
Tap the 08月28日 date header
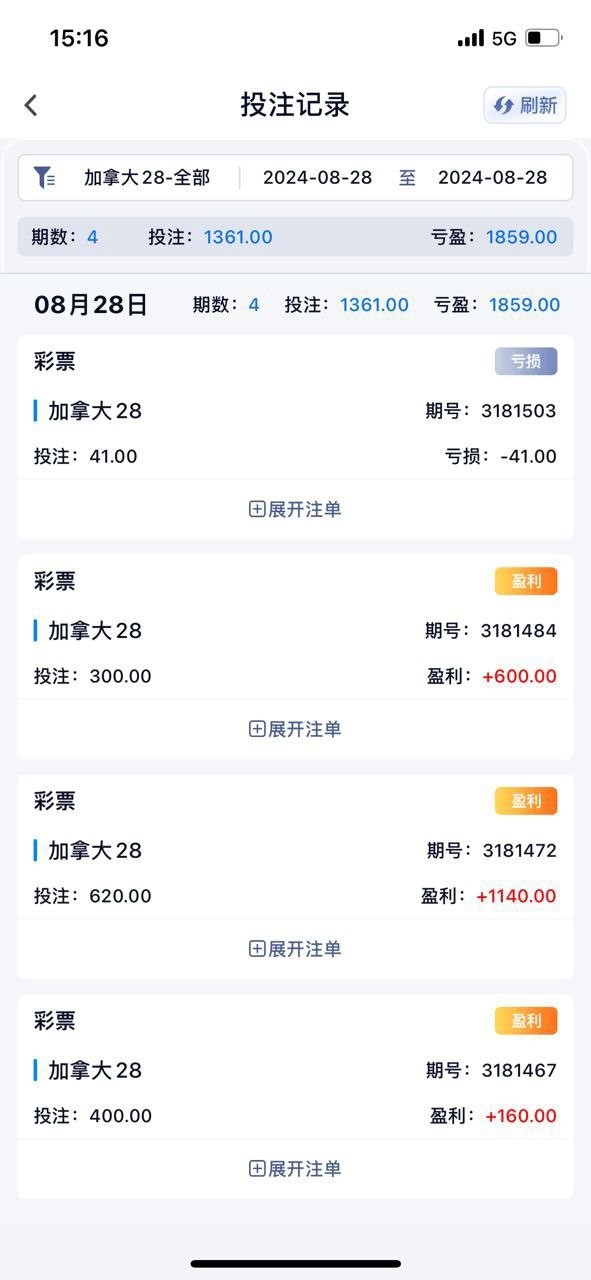click(91, 305)
